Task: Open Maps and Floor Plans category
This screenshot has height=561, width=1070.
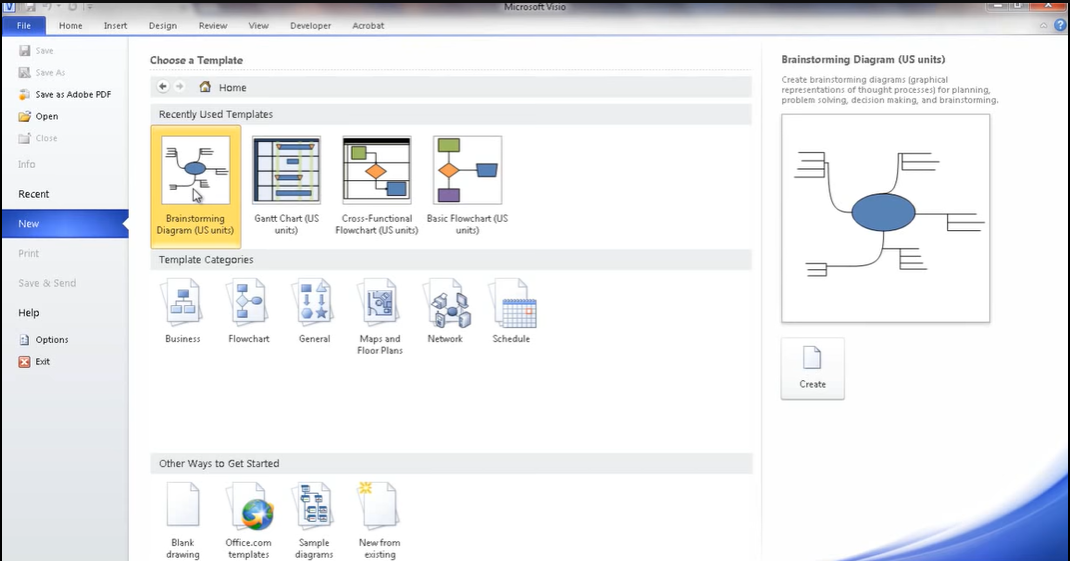Action: pos(379,317)
